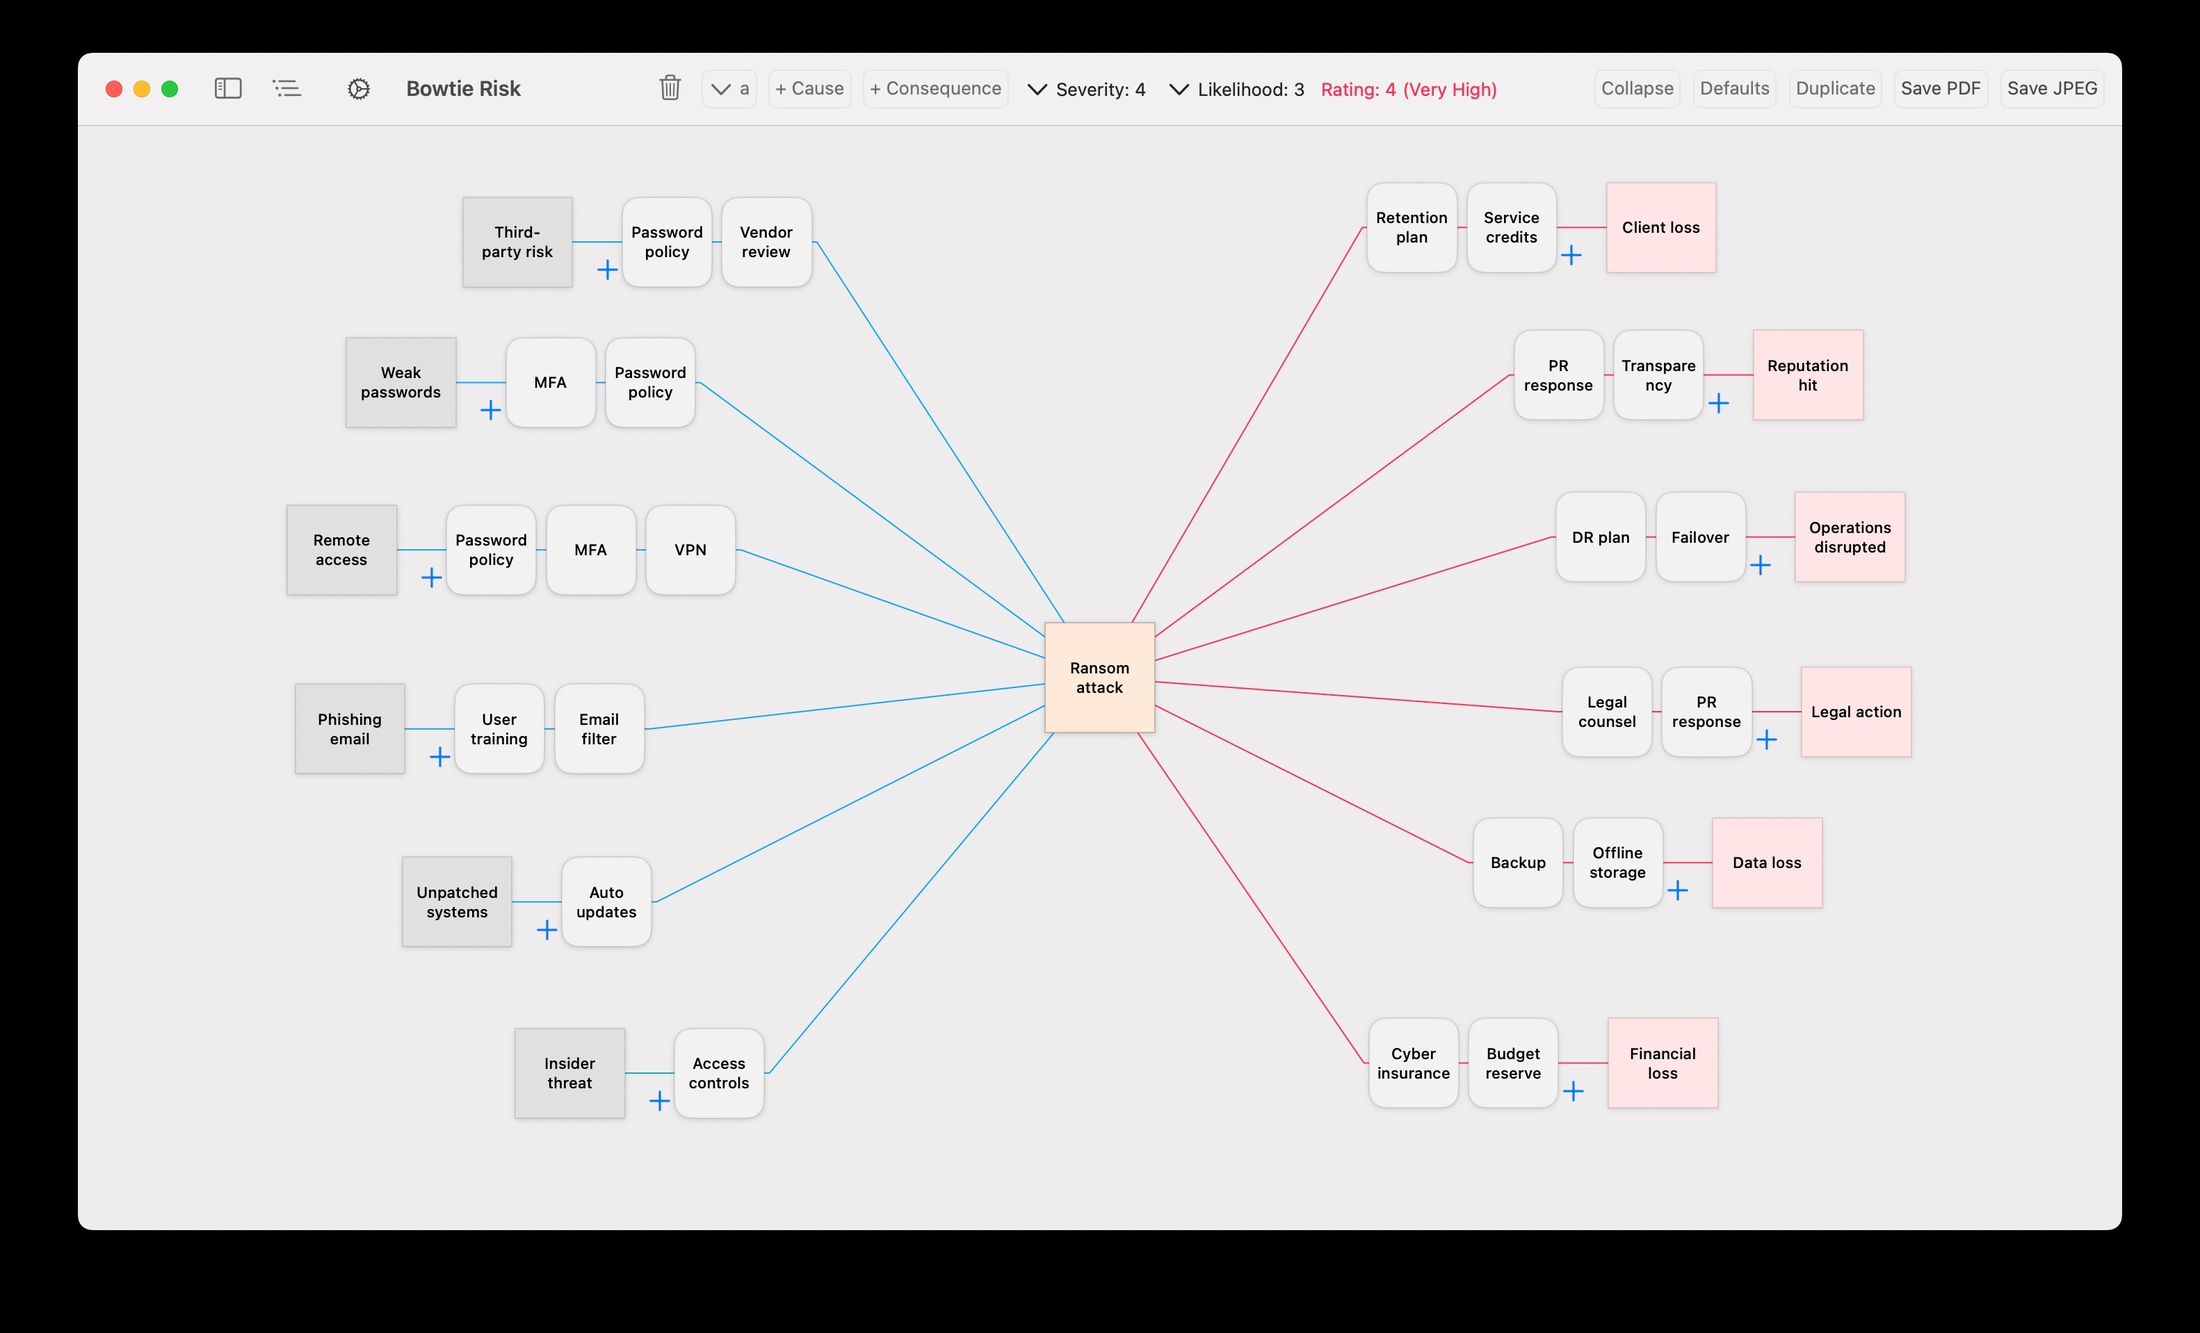The width and height of the screenshot is (2200, 1333).
Task: Collapse the diagram with the Collapse button
Action: 1636,88
